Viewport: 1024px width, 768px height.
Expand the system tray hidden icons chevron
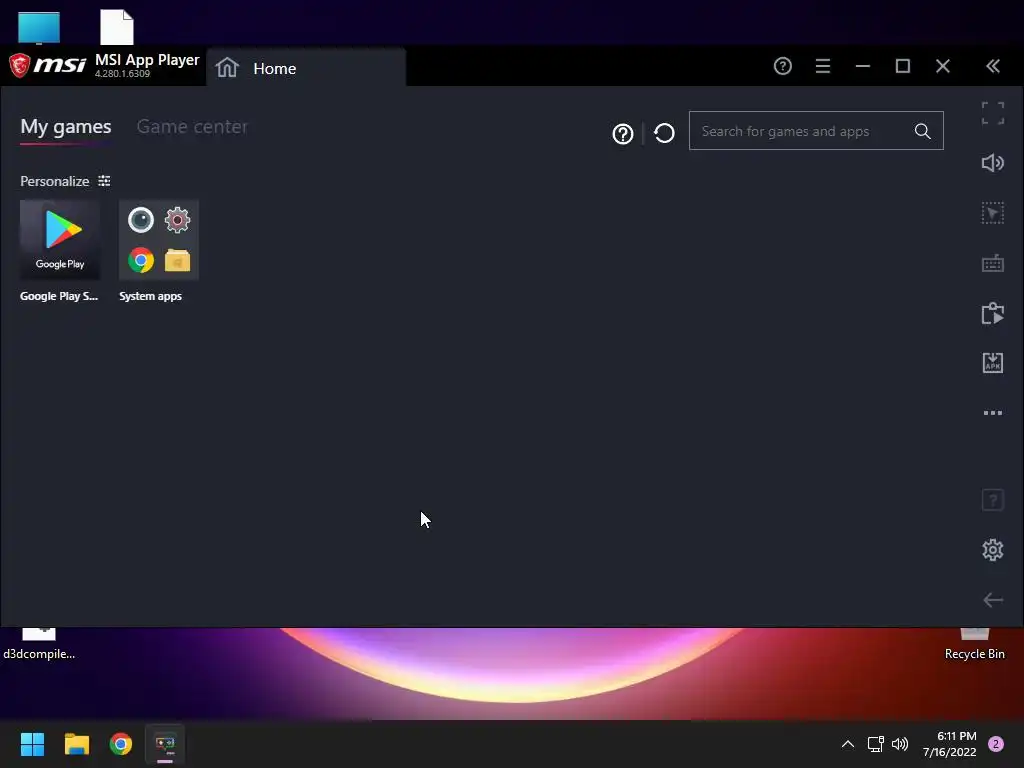click(848, 744)
